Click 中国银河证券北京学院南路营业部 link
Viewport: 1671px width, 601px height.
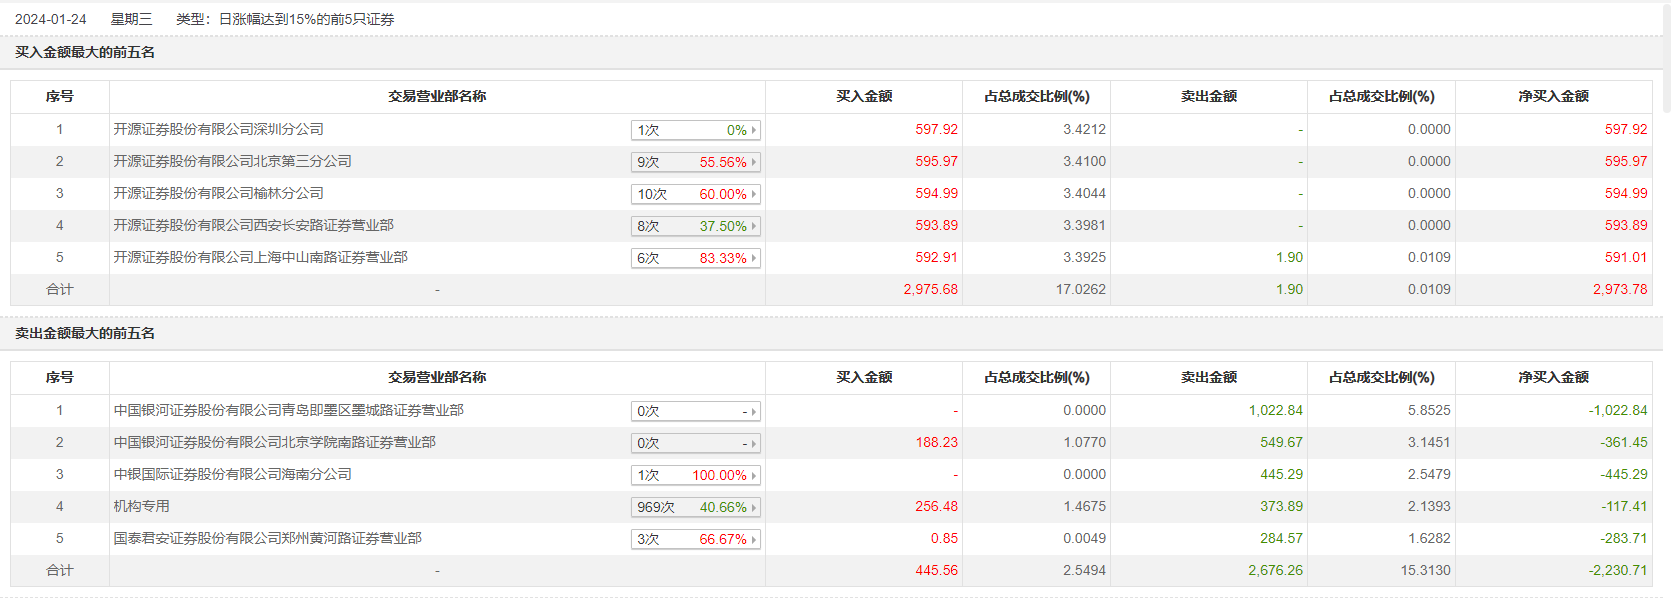click(274, 442)
